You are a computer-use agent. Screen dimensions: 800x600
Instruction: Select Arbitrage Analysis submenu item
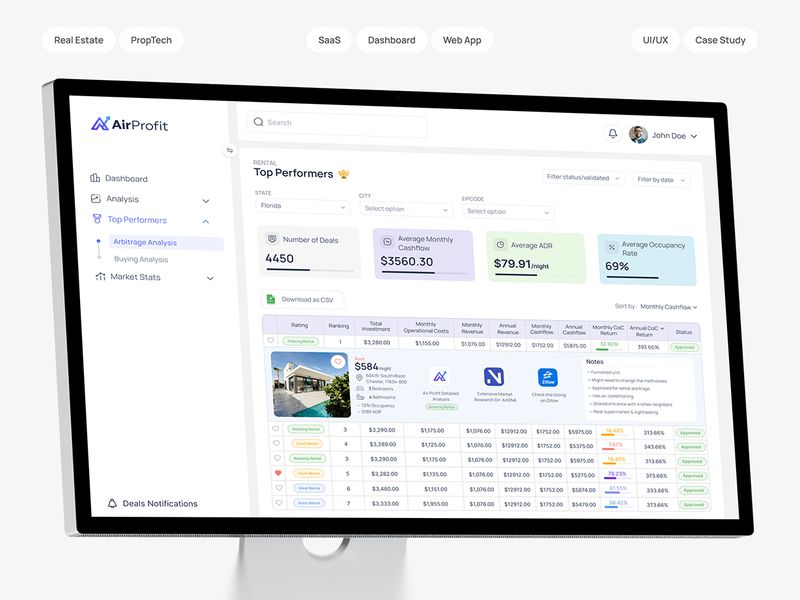[x=165, y=242]
